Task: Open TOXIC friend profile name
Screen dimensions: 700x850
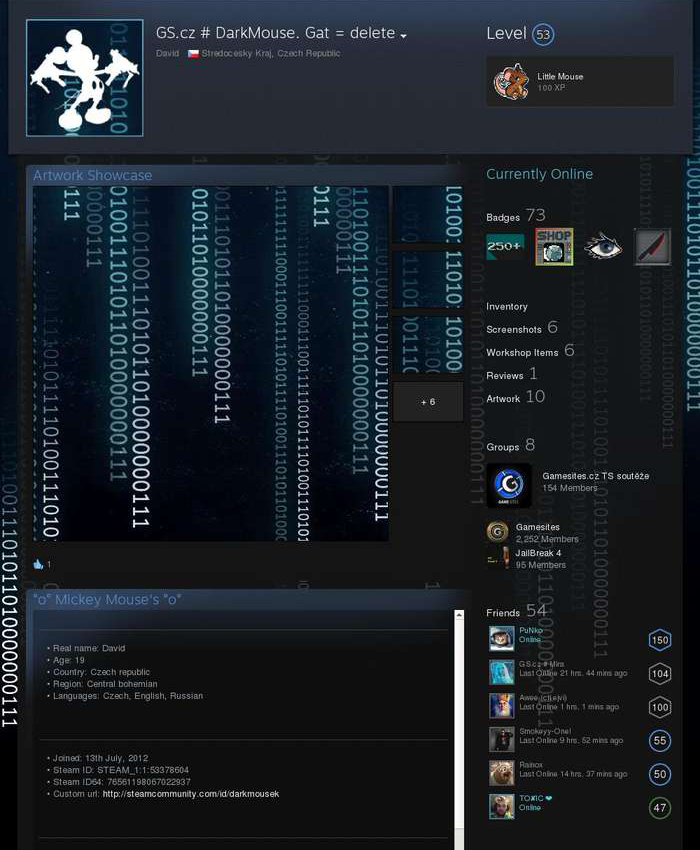Action: [535, 799]
